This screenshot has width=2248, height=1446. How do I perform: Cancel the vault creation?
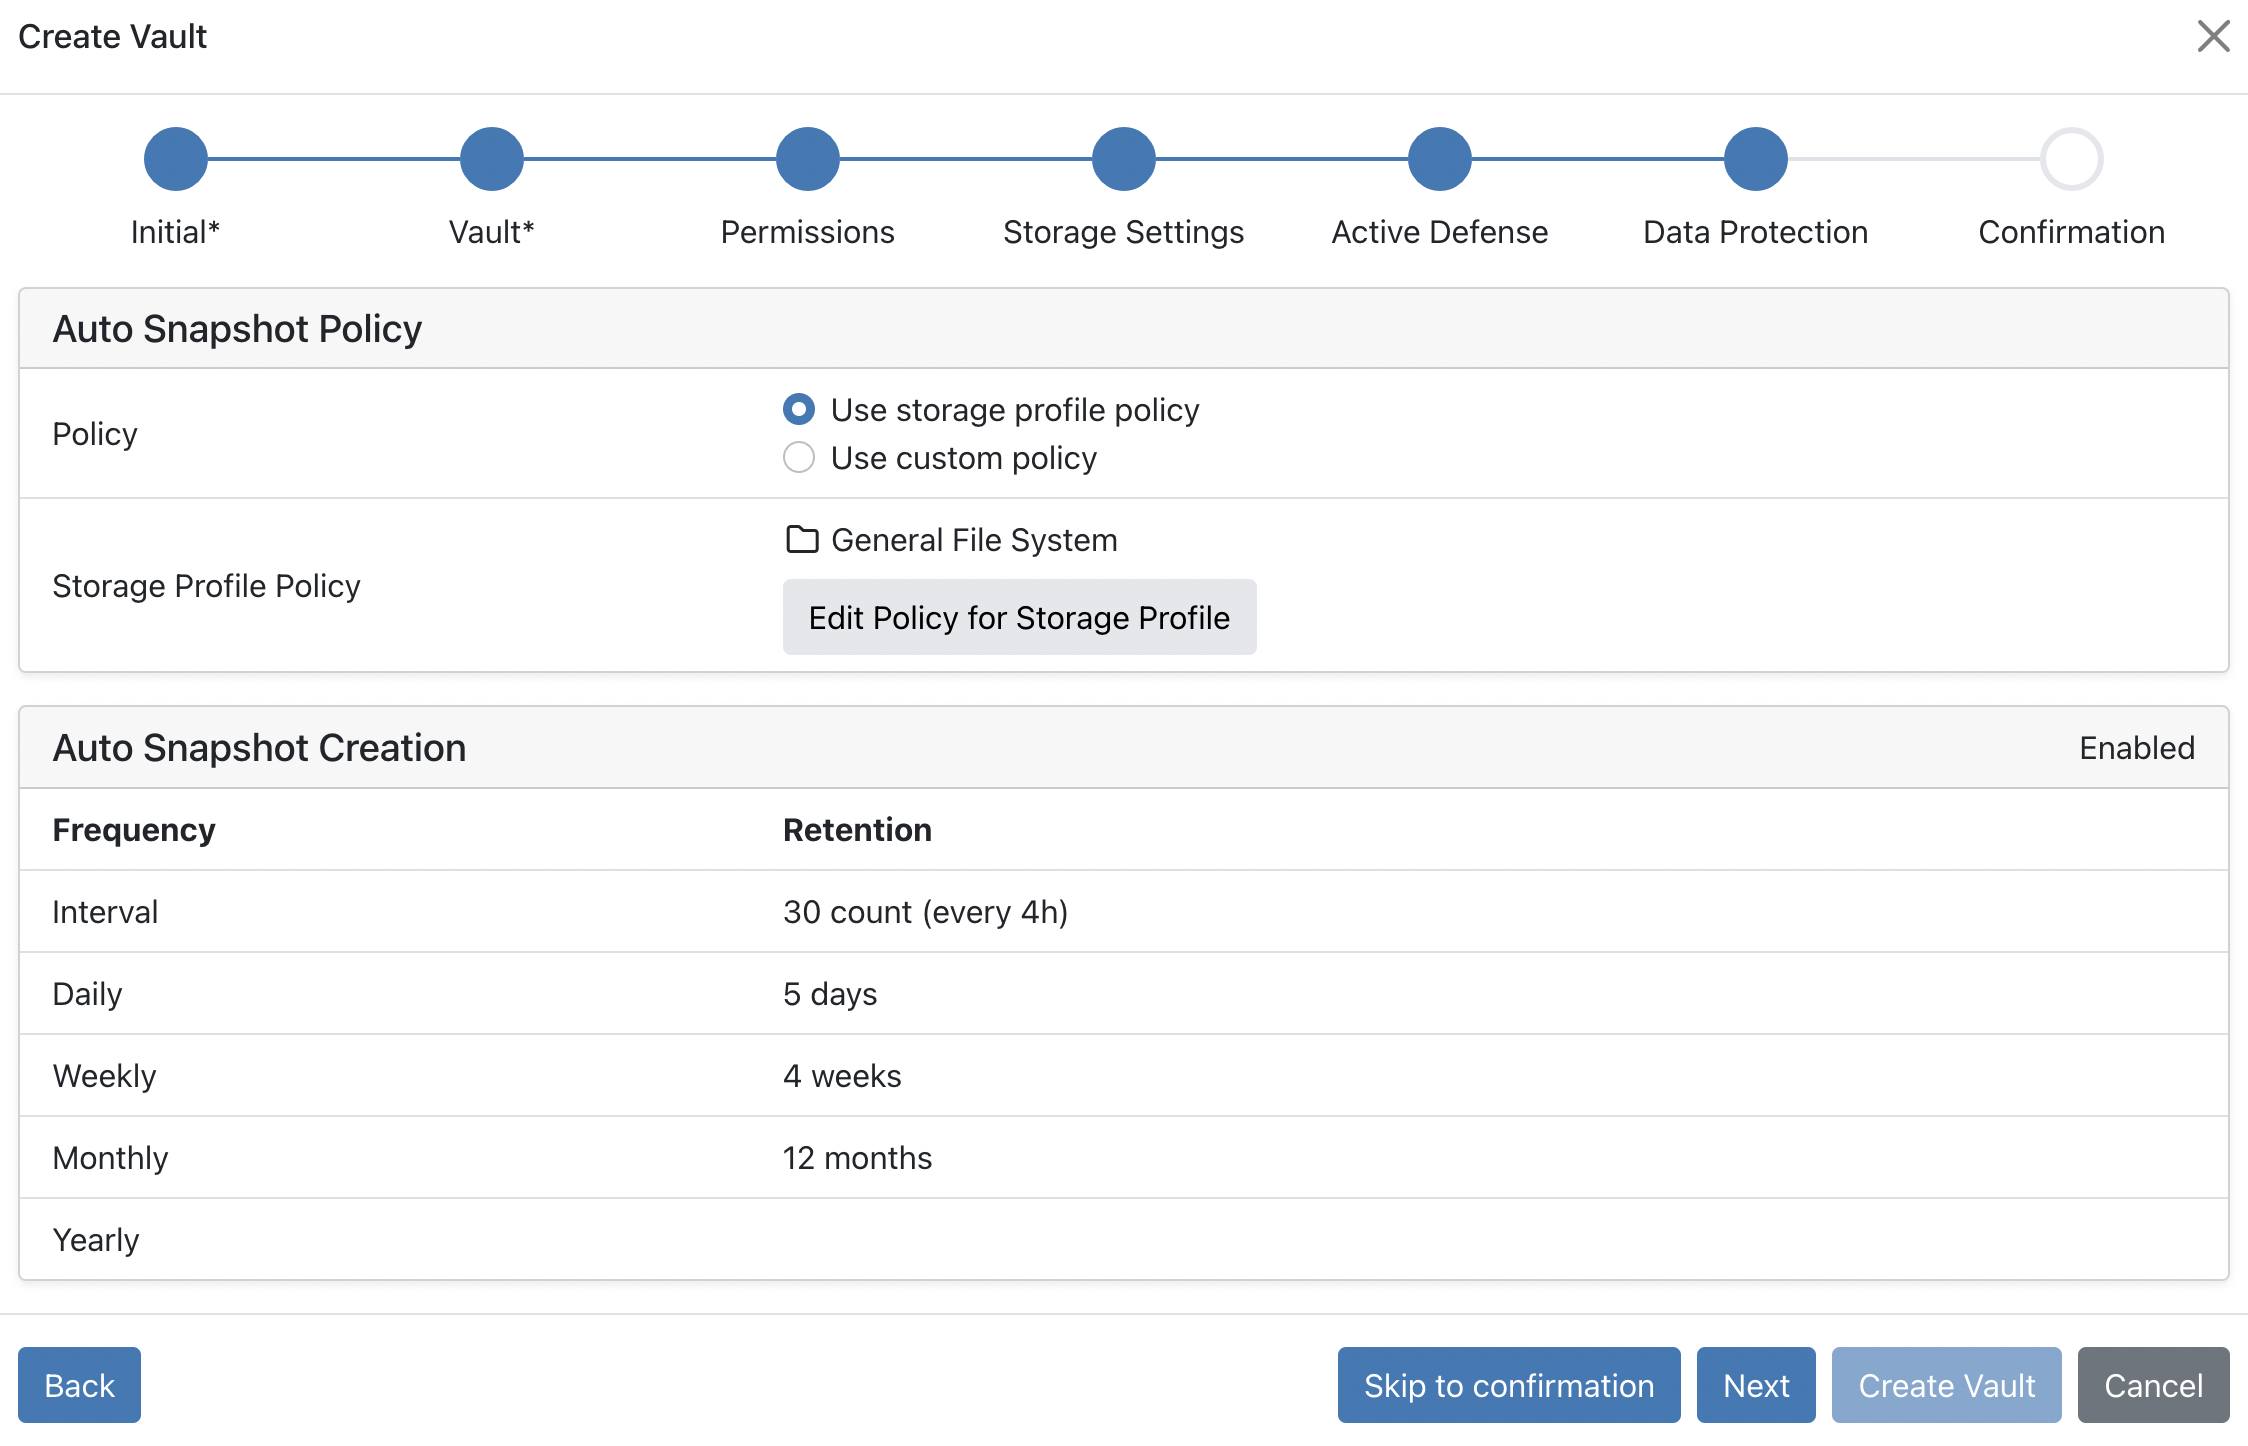2153,1385
